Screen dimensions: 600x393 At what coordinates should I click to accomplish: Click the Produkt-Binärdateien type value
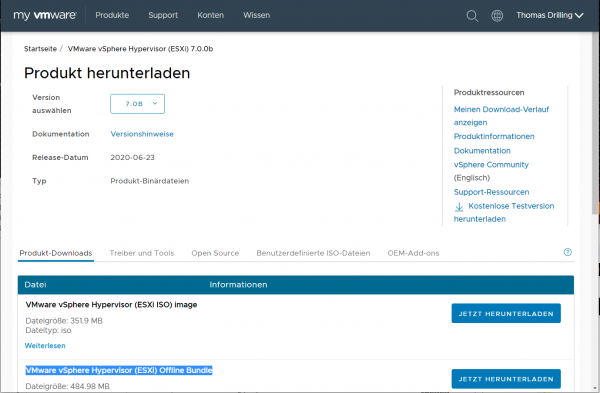coord(150,181)
